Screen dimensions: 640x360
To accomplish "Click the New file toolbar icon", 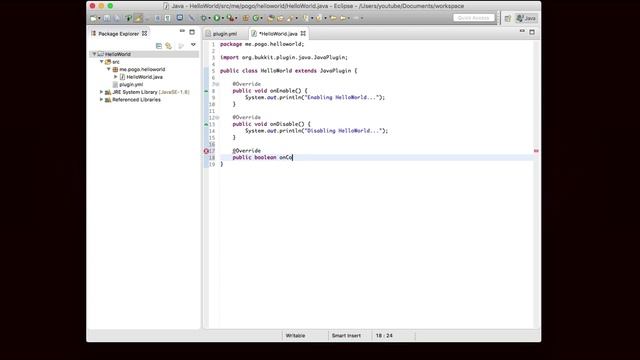I will 93,18.
